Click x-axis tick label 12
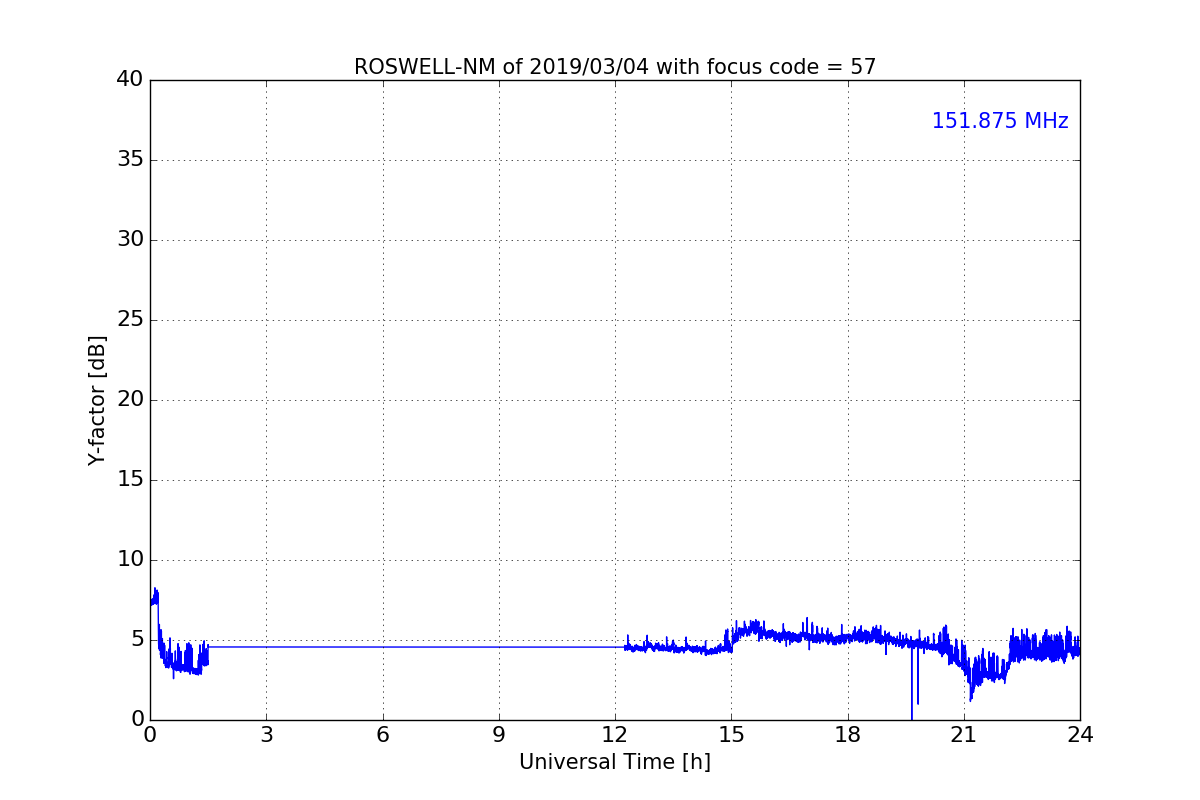 coord(615,735)
